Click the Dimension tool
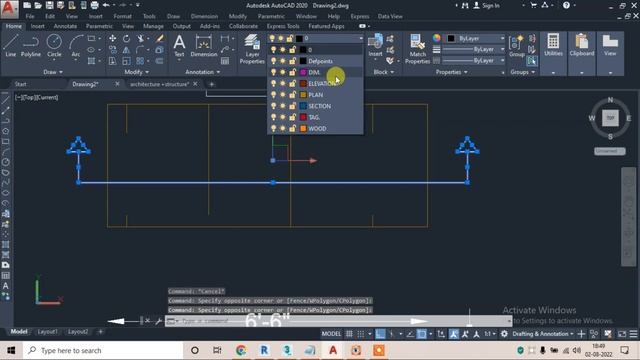This screenshot has height=360, width=640. (x=204, y=45)
